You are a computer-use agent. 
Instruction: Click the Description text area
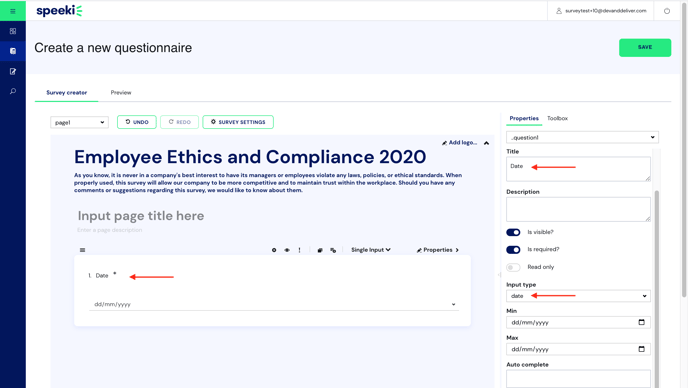point(578,209)
